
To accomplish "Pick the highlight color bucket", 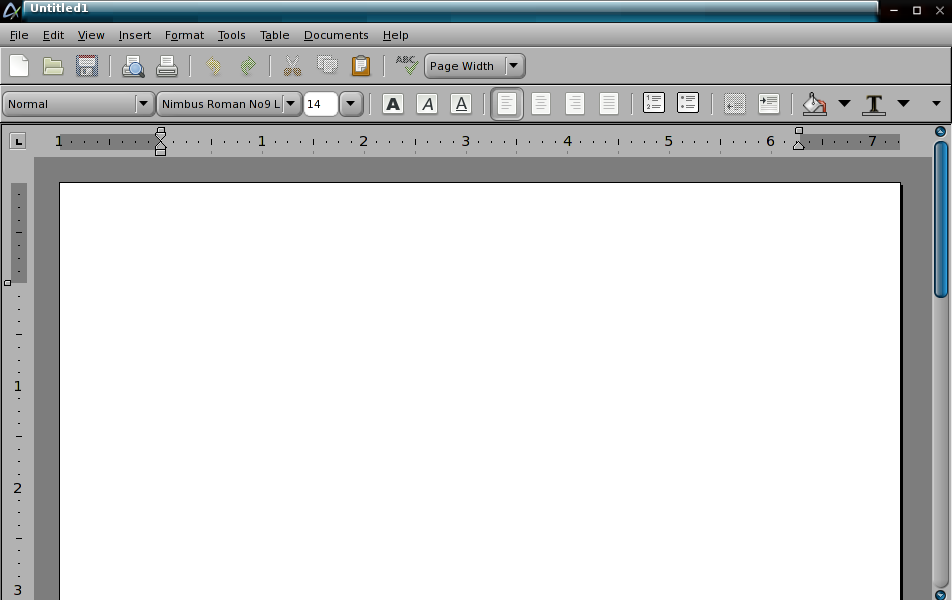I will point(814,103).
